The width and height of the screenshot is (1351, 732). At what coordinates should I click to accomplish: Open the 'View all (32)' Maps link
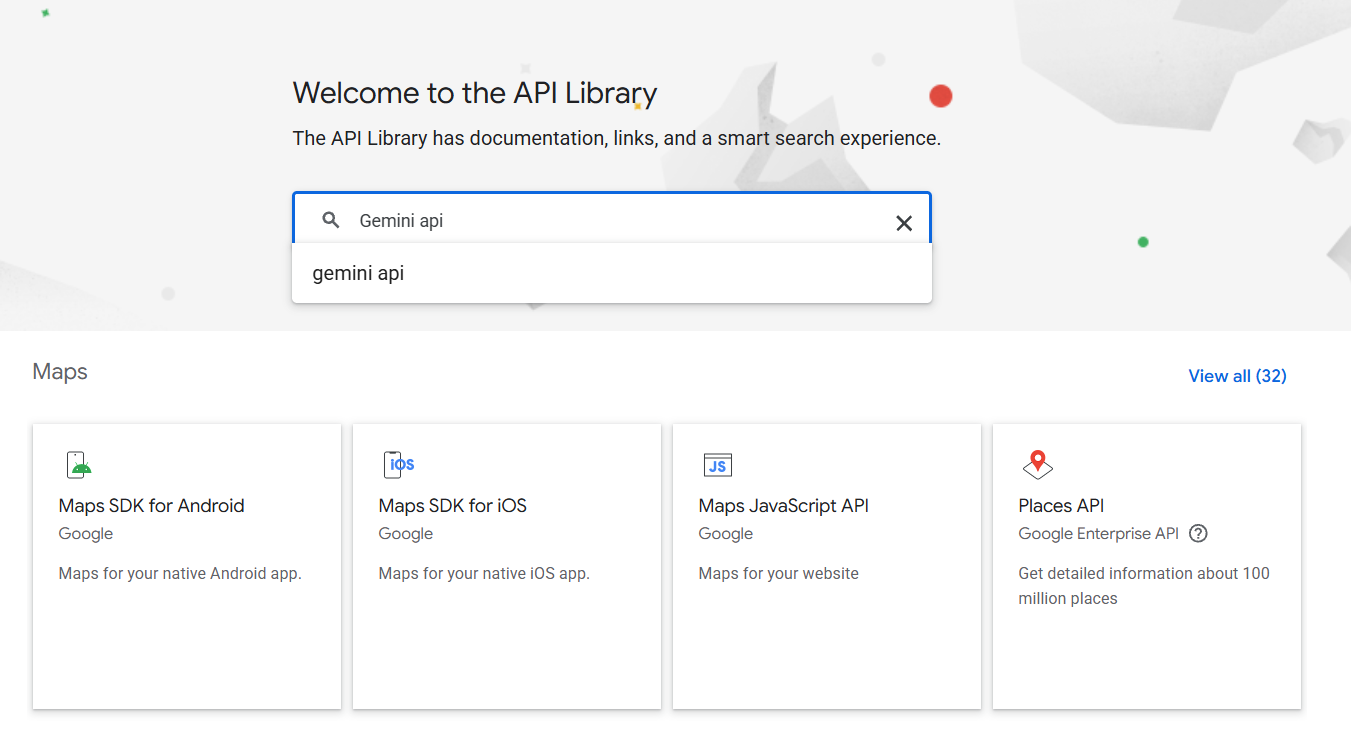[x=1237, y=376]
